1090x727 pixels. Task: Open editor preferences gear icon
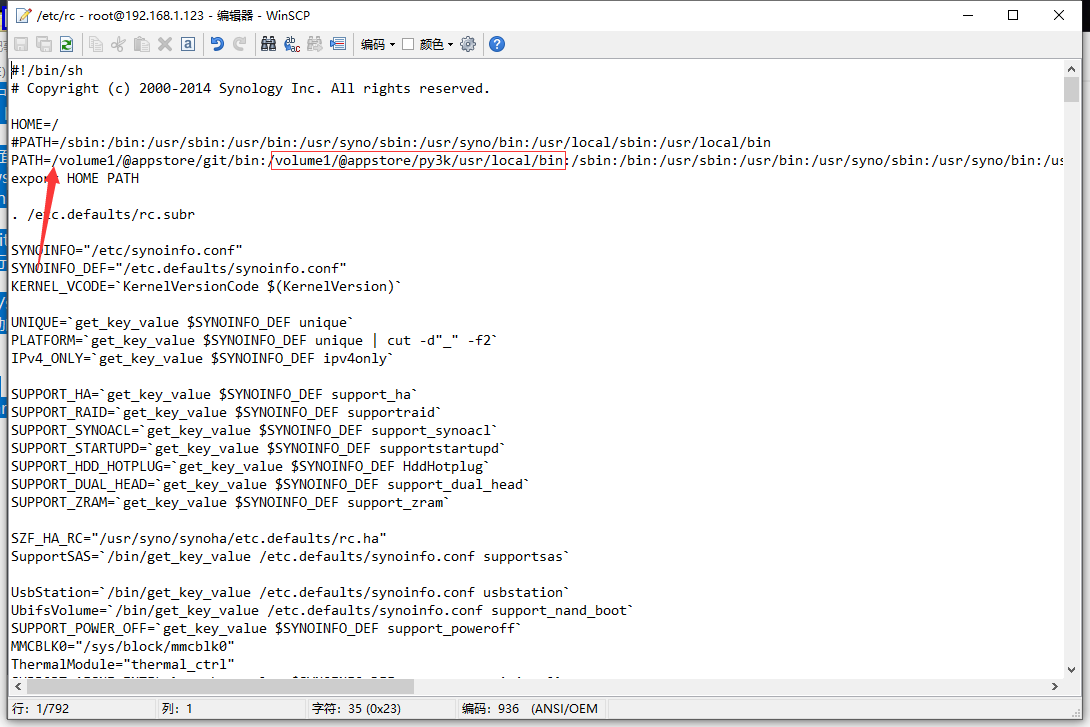tap(469, 44)
